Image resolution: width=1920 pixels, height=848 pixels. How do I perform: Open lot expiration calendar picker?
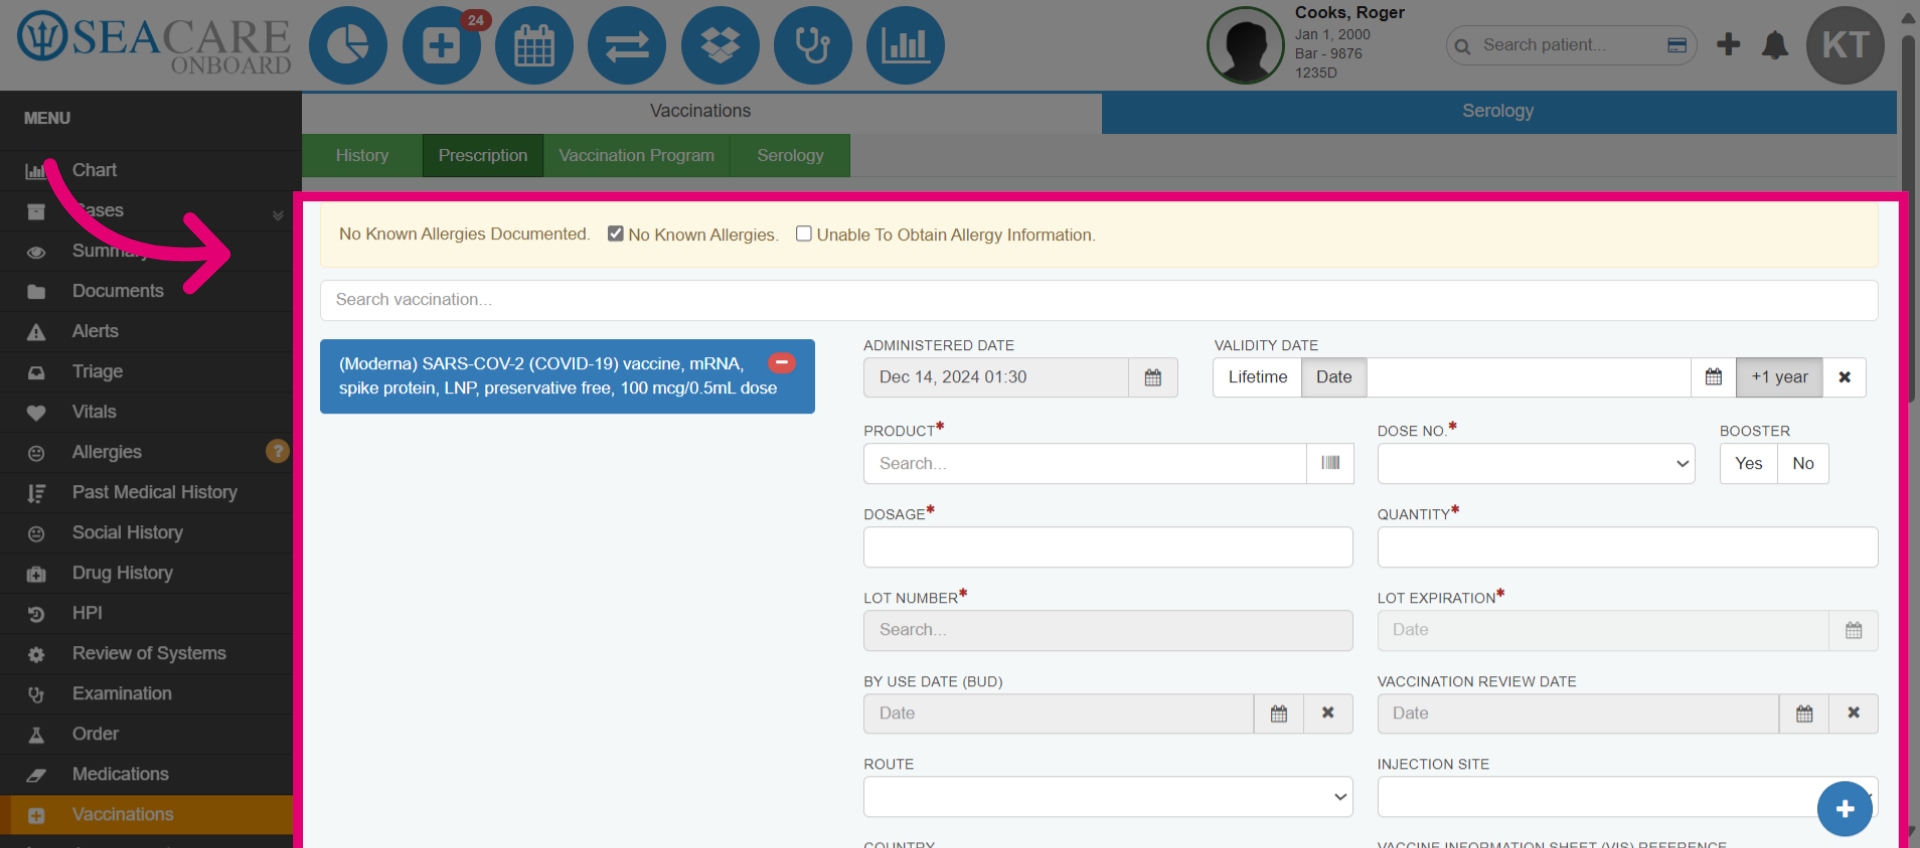[1853, 630]
